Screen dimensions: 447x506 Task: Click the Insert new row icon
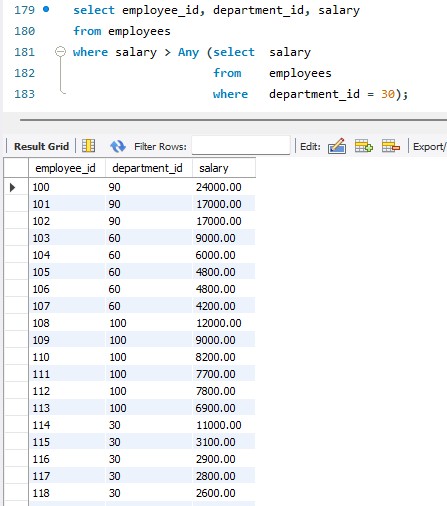click(x=363, y=146)
